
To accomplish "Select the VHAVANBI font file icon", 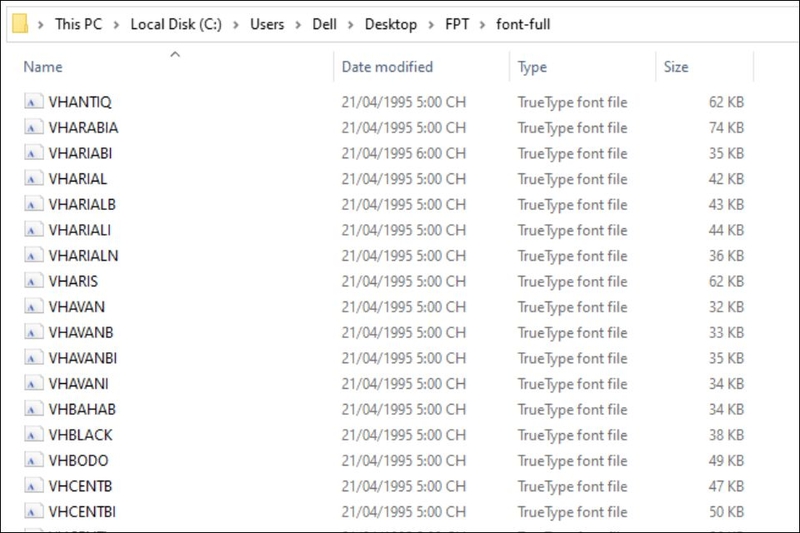I will click(x=33, y=358).
